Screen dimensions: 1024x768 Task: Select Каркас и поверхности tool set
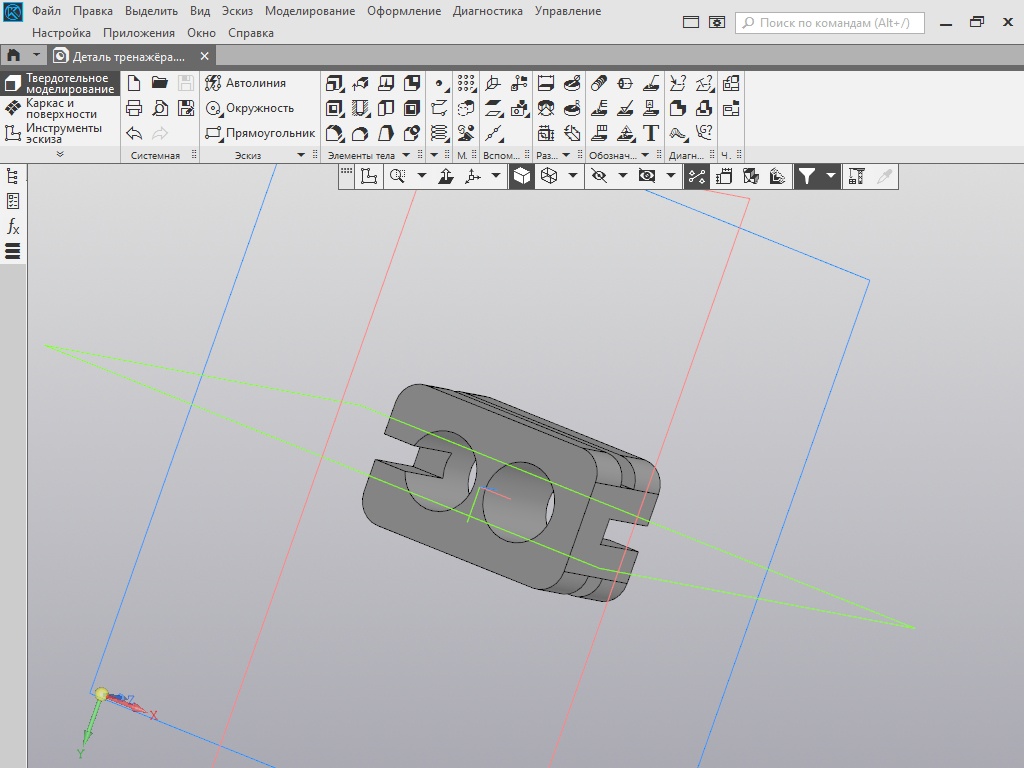tap(60, 108)
